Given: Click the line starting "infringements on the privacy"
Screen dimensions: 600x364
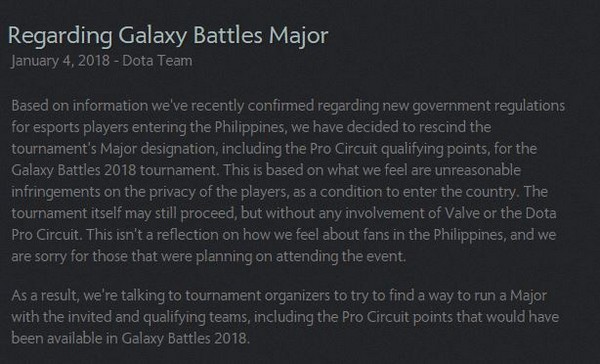Looking at the screenshot, I should pyautogui.click(x=279, y=192).
